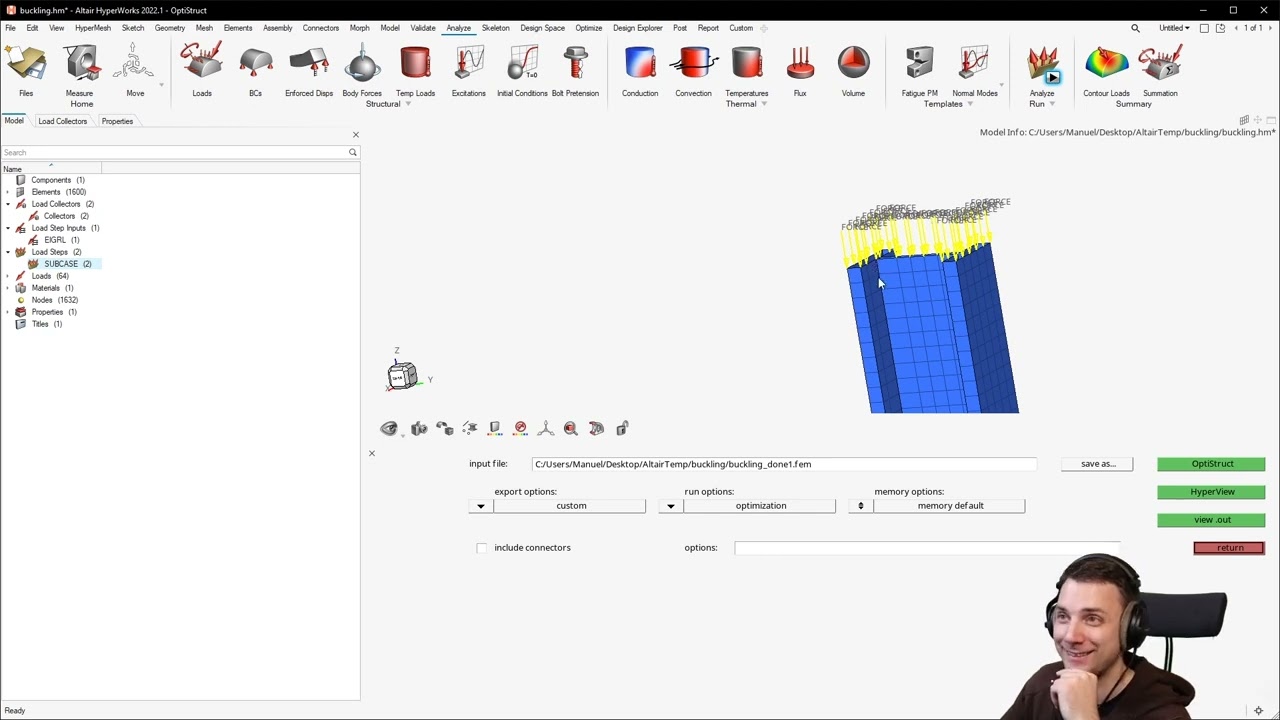Click the save as... button

coord(1097,464)
